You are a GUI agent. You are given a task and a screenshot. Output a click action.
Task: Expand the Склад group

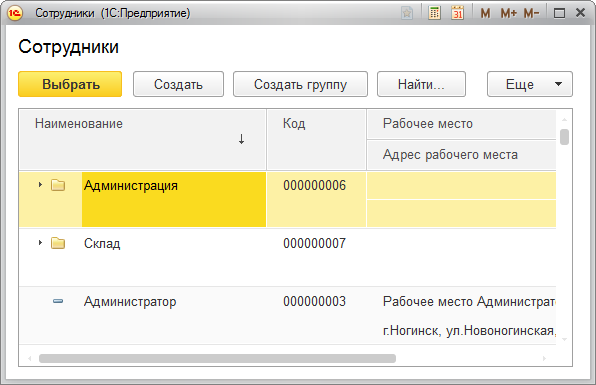(x=40, y=242)
